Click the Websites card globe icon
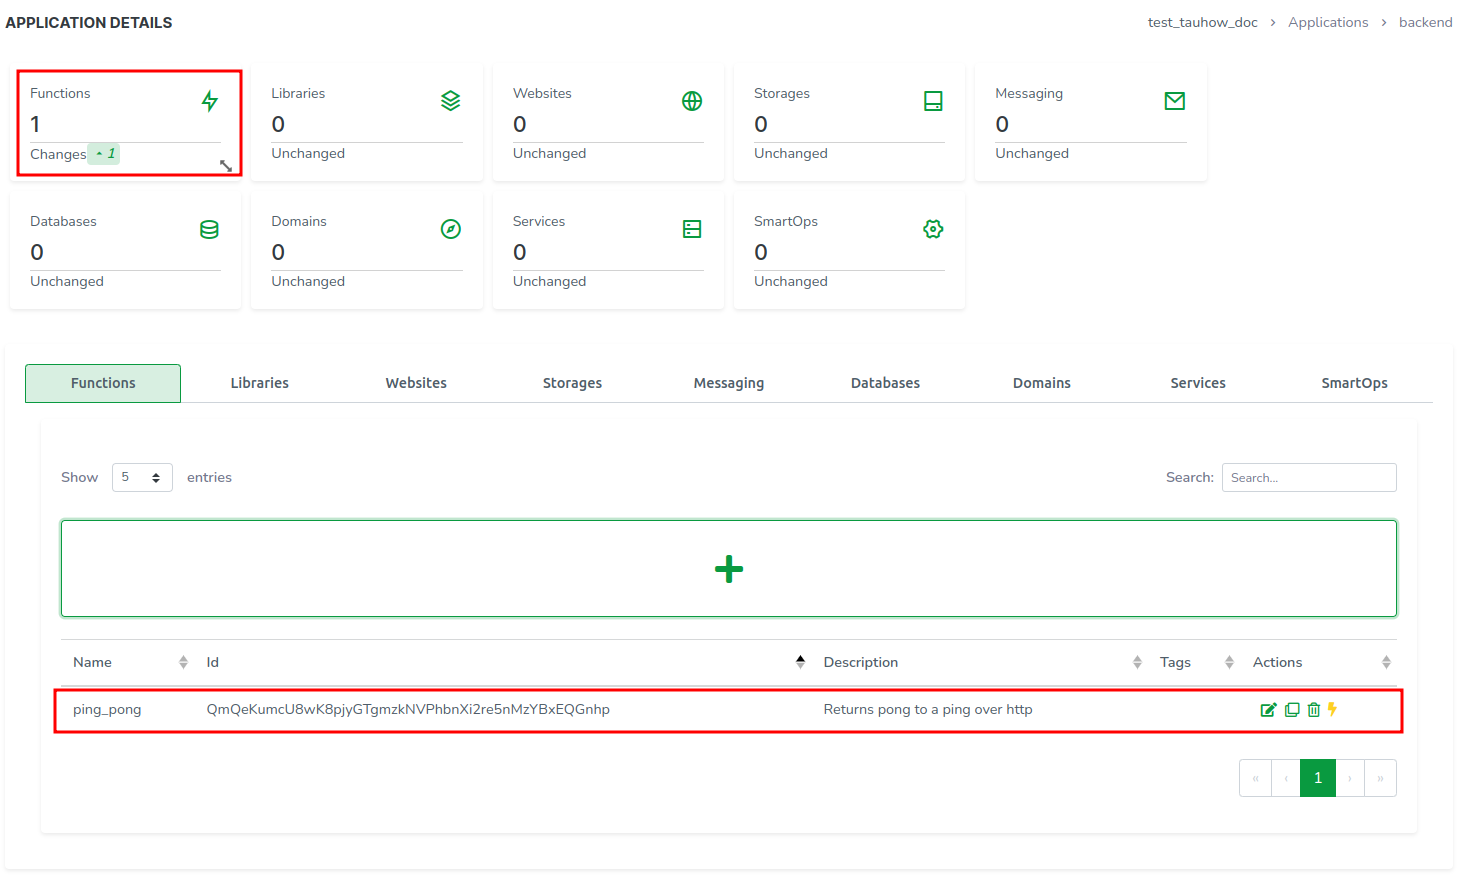 [x=692, y=101]
